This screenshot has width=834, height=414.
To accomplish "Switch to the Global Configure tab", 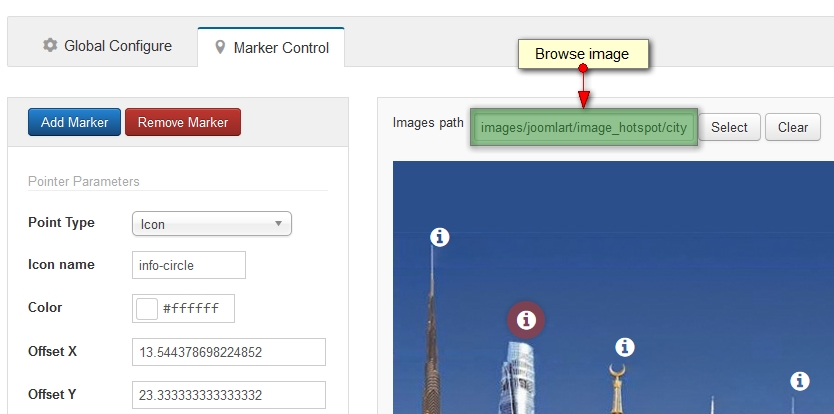I will click(107, 46).
